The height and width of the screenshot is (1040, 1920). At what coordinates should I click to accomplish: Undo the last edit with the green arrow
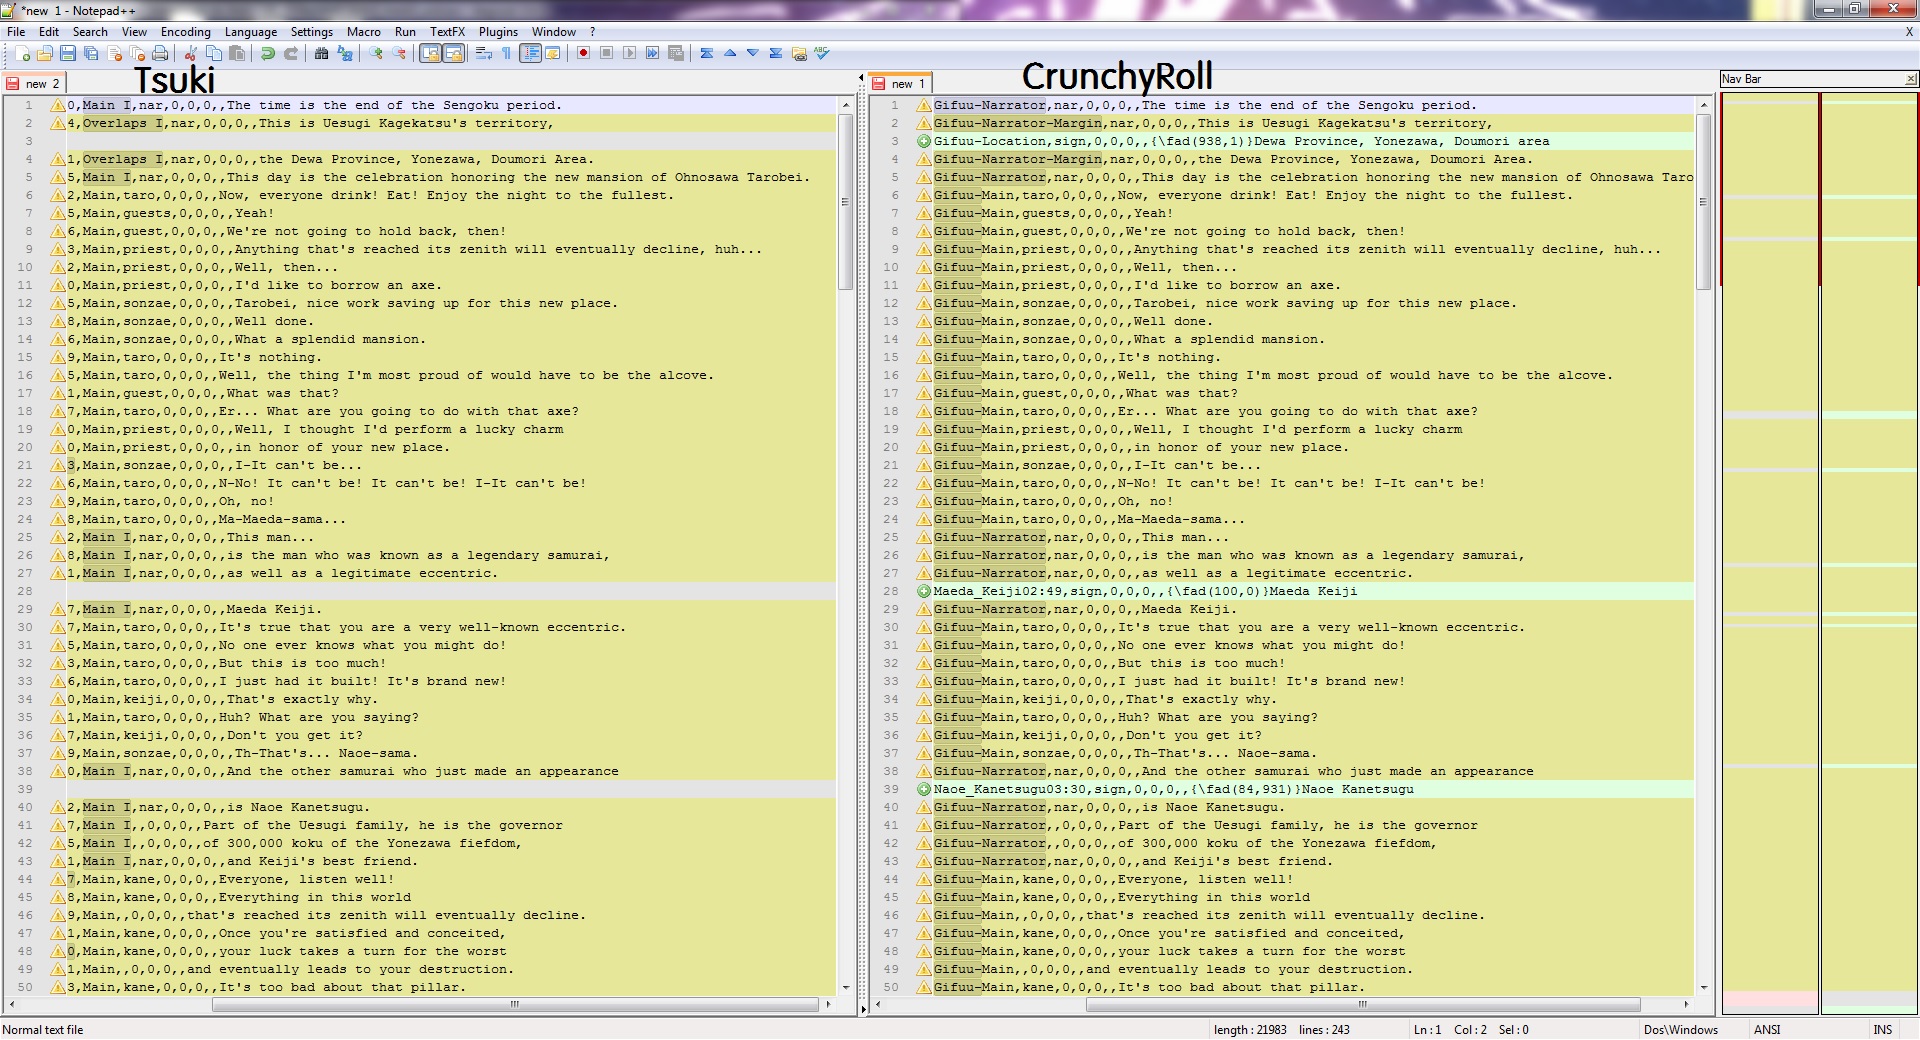tap(267, 54)
